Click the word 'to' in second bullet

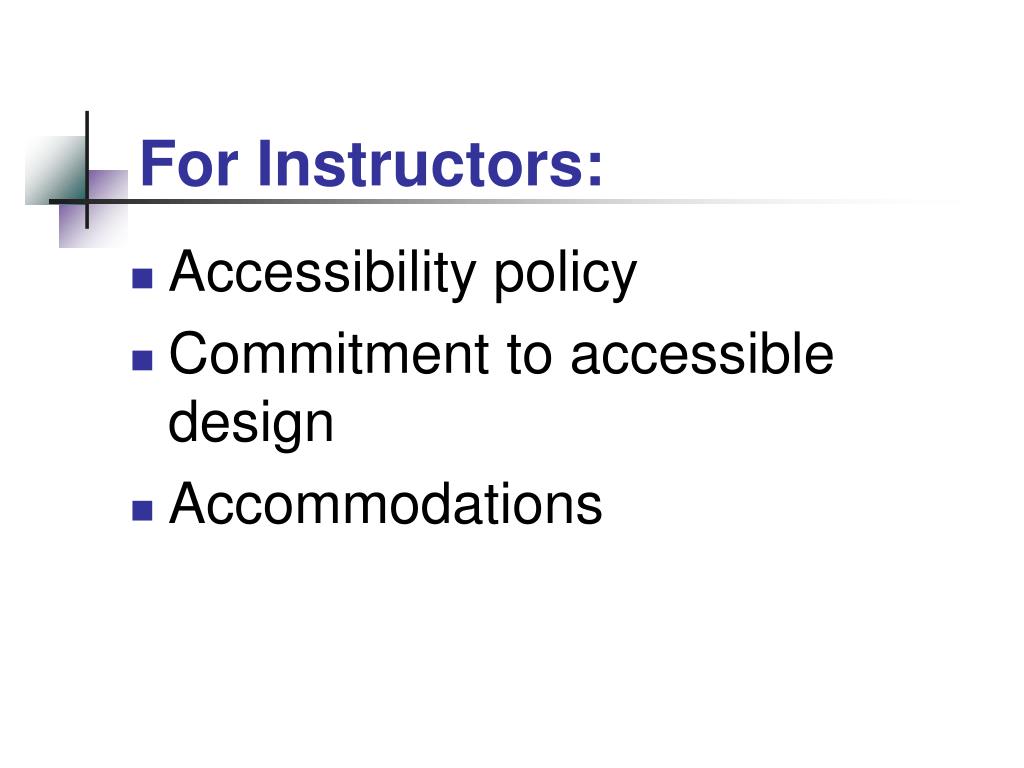coord(530,355)
